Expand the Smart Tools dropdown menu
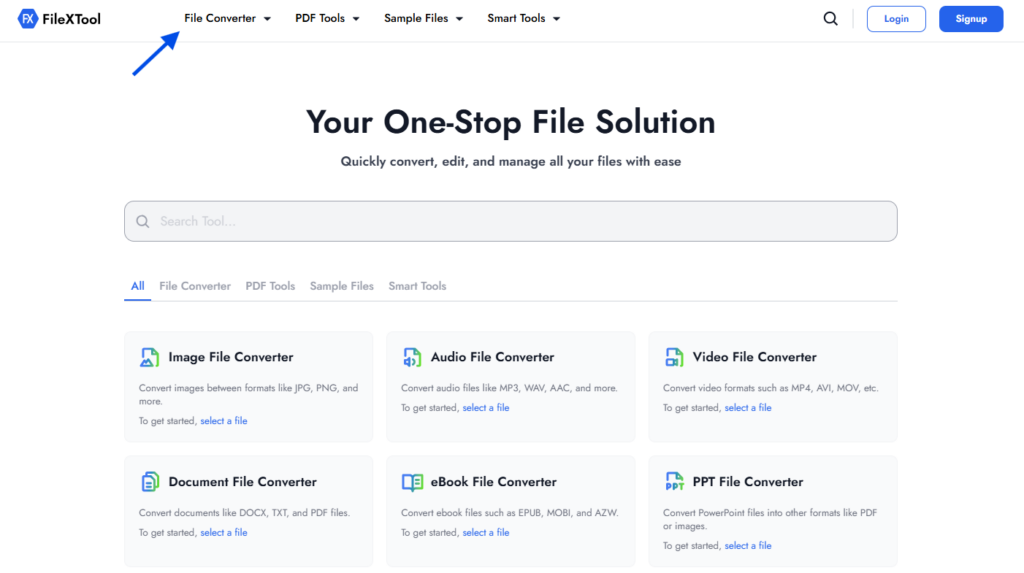 click(x=523, y=18)
